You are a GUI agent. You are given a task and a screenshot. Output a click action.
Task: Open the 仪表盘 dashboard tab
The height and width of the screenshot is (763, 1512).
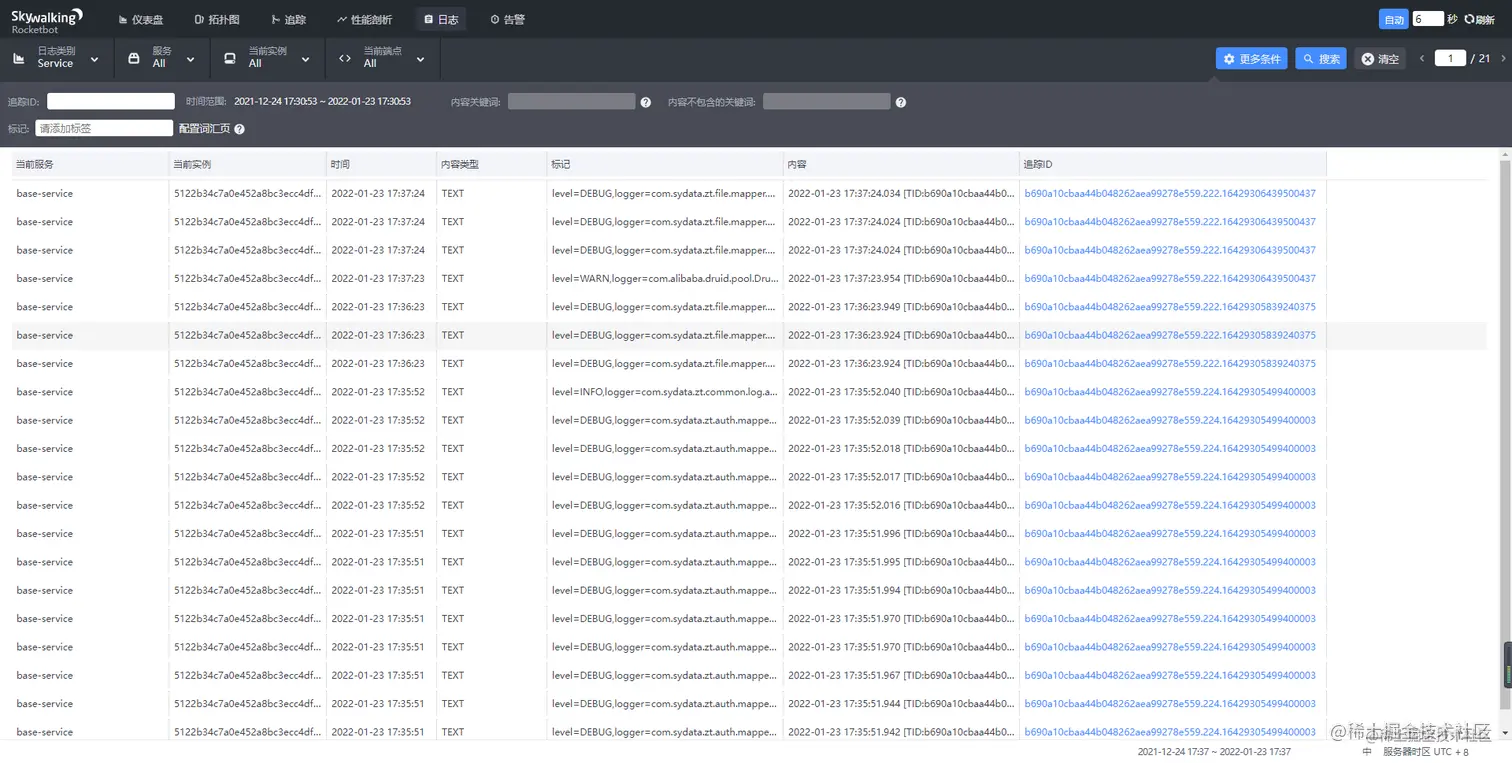tap(140, 19)
